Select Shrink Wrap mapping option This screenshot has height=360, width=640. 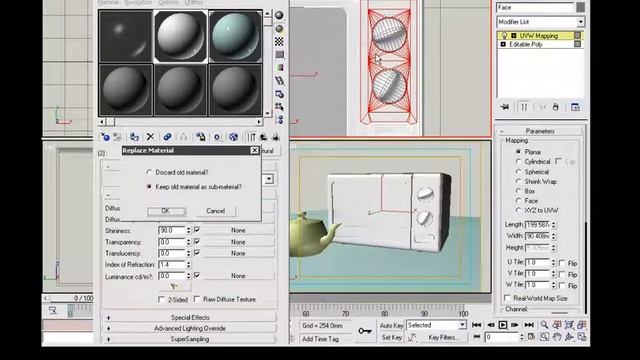(x=518, y=181)
